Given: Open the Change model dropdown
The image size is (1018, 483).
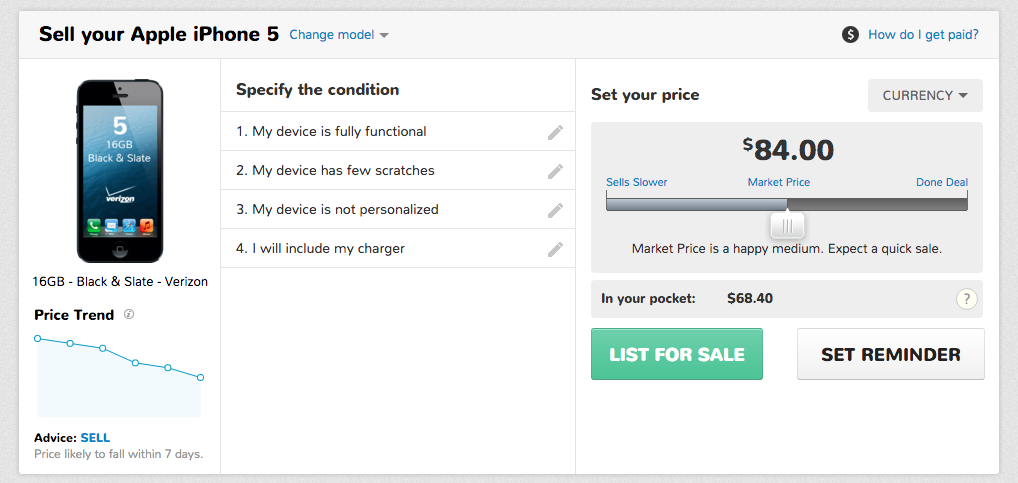Looking at the screenshot, I should coord(339,35).
